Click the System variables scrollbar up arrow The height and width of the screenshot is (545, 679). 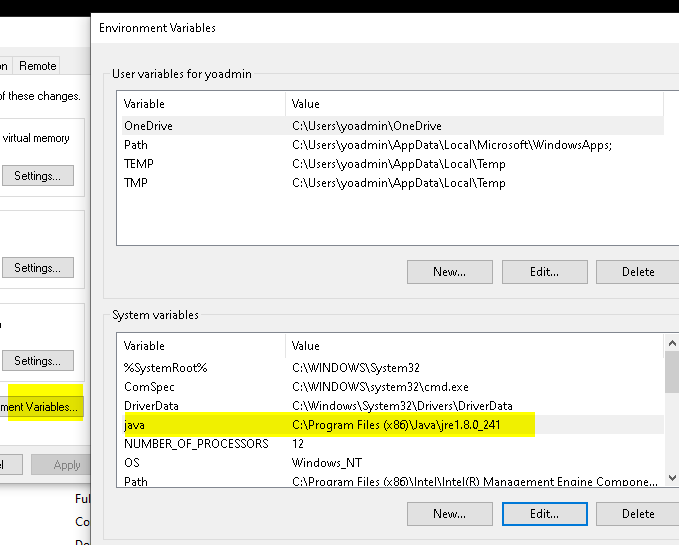point(671,344)
